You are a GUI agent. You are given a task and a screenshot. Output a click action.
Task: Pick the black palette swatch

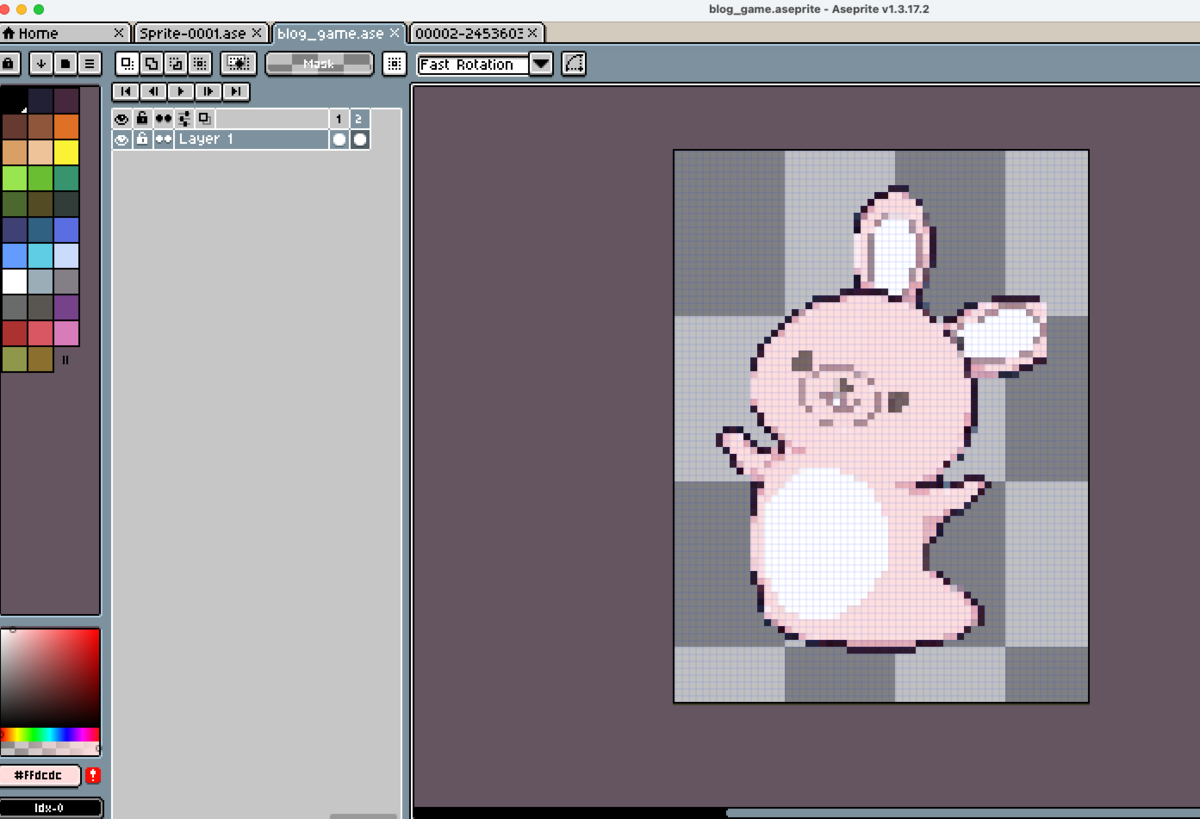[x=13, y=101]
